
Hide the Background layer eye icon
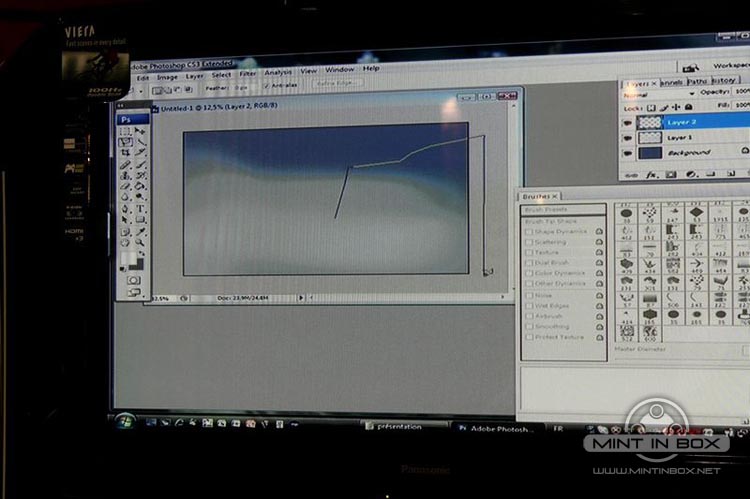[x=627, y=154]
